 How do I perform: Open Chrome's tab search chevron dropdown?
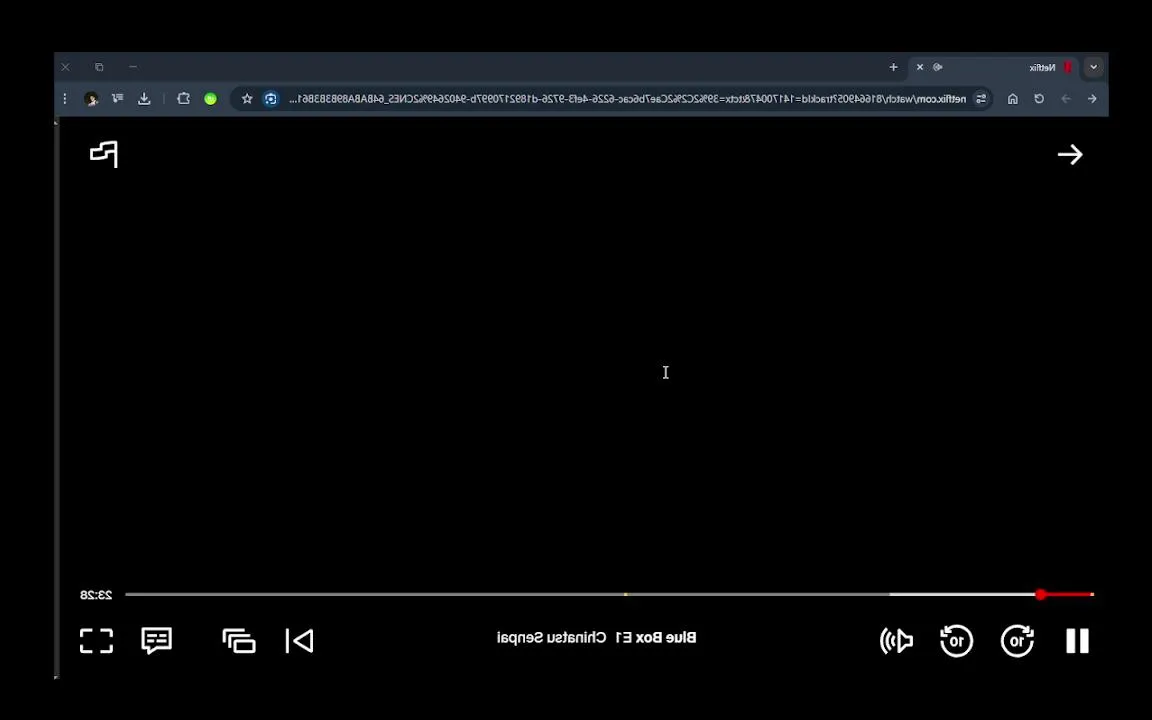pyautogui.click(x=1093, y=67)
